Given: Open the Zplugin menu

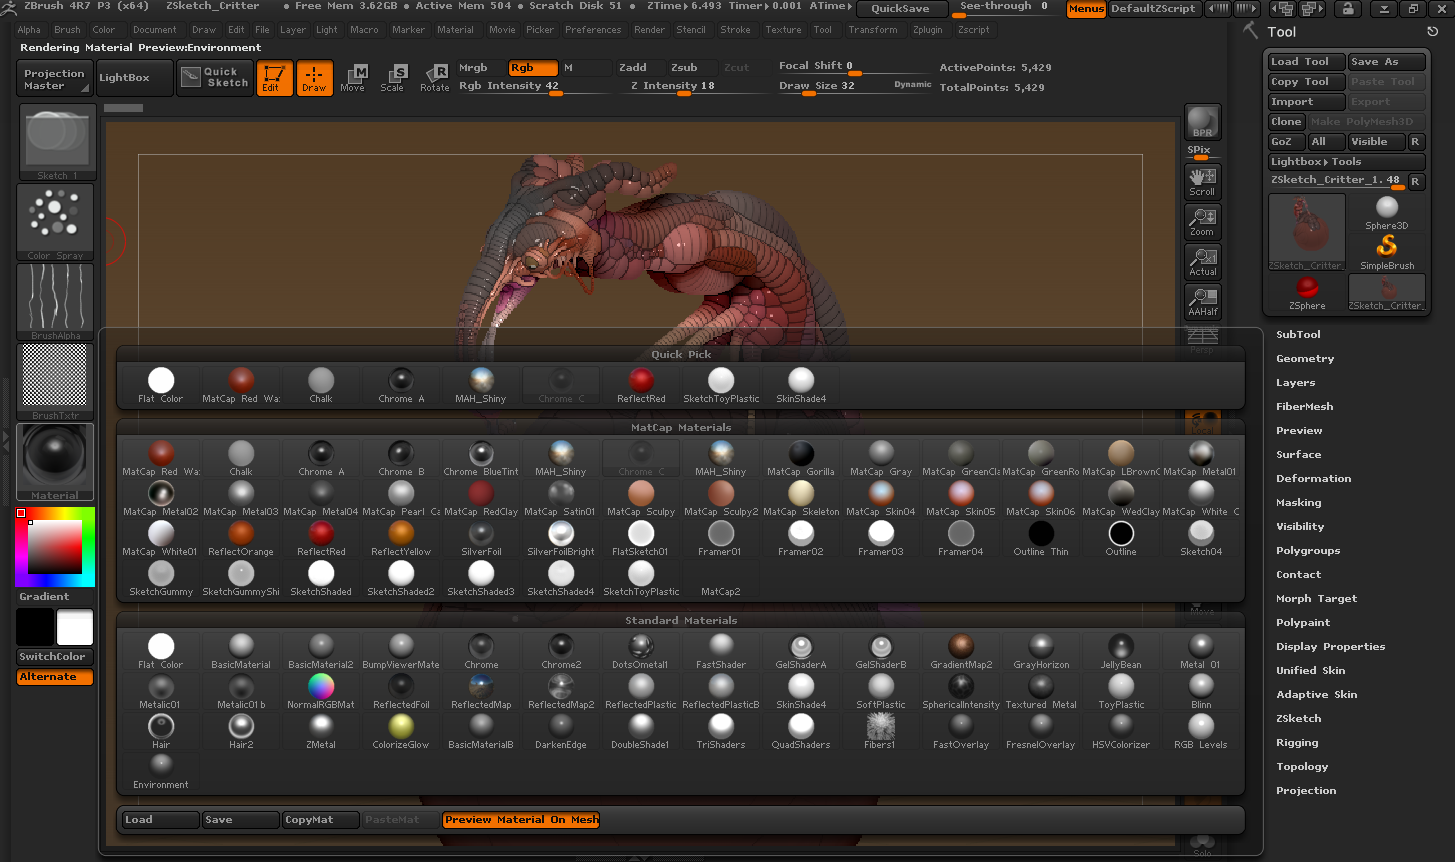Looking at the screenshot, I should [927, 30].
